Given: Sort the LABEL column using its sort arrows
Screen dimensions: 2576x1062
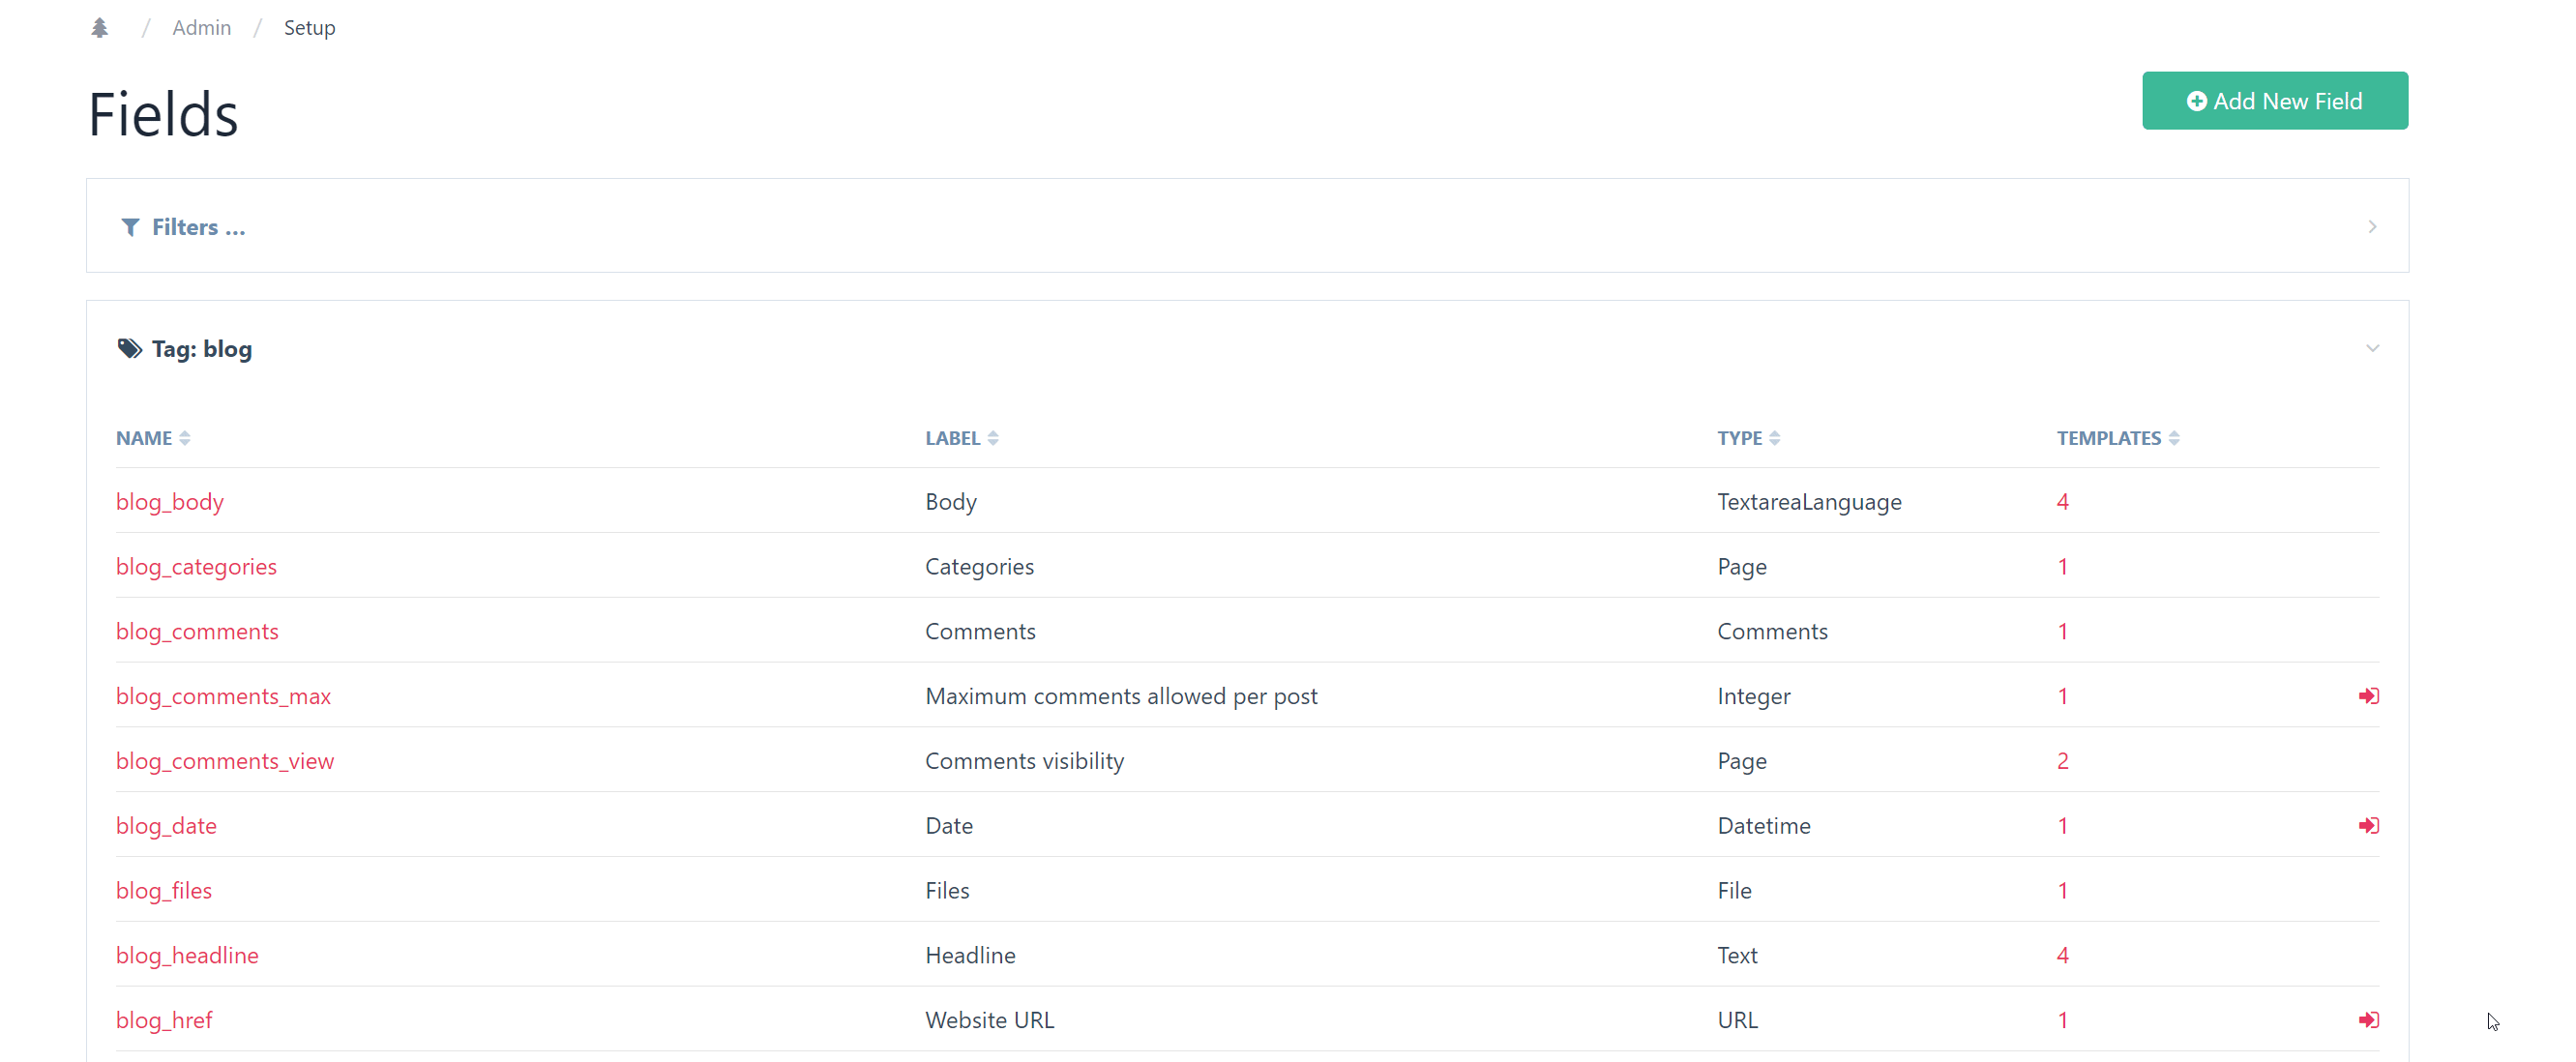Looking at the screenshot, I should [x=993, y=437].
